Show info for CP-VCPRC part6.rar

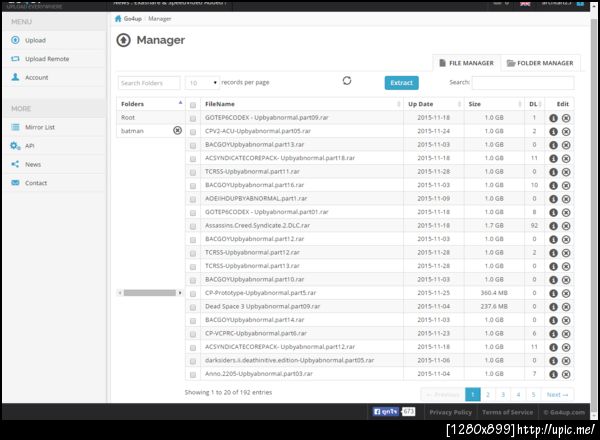pyautogui.click(x=553, y=334)
